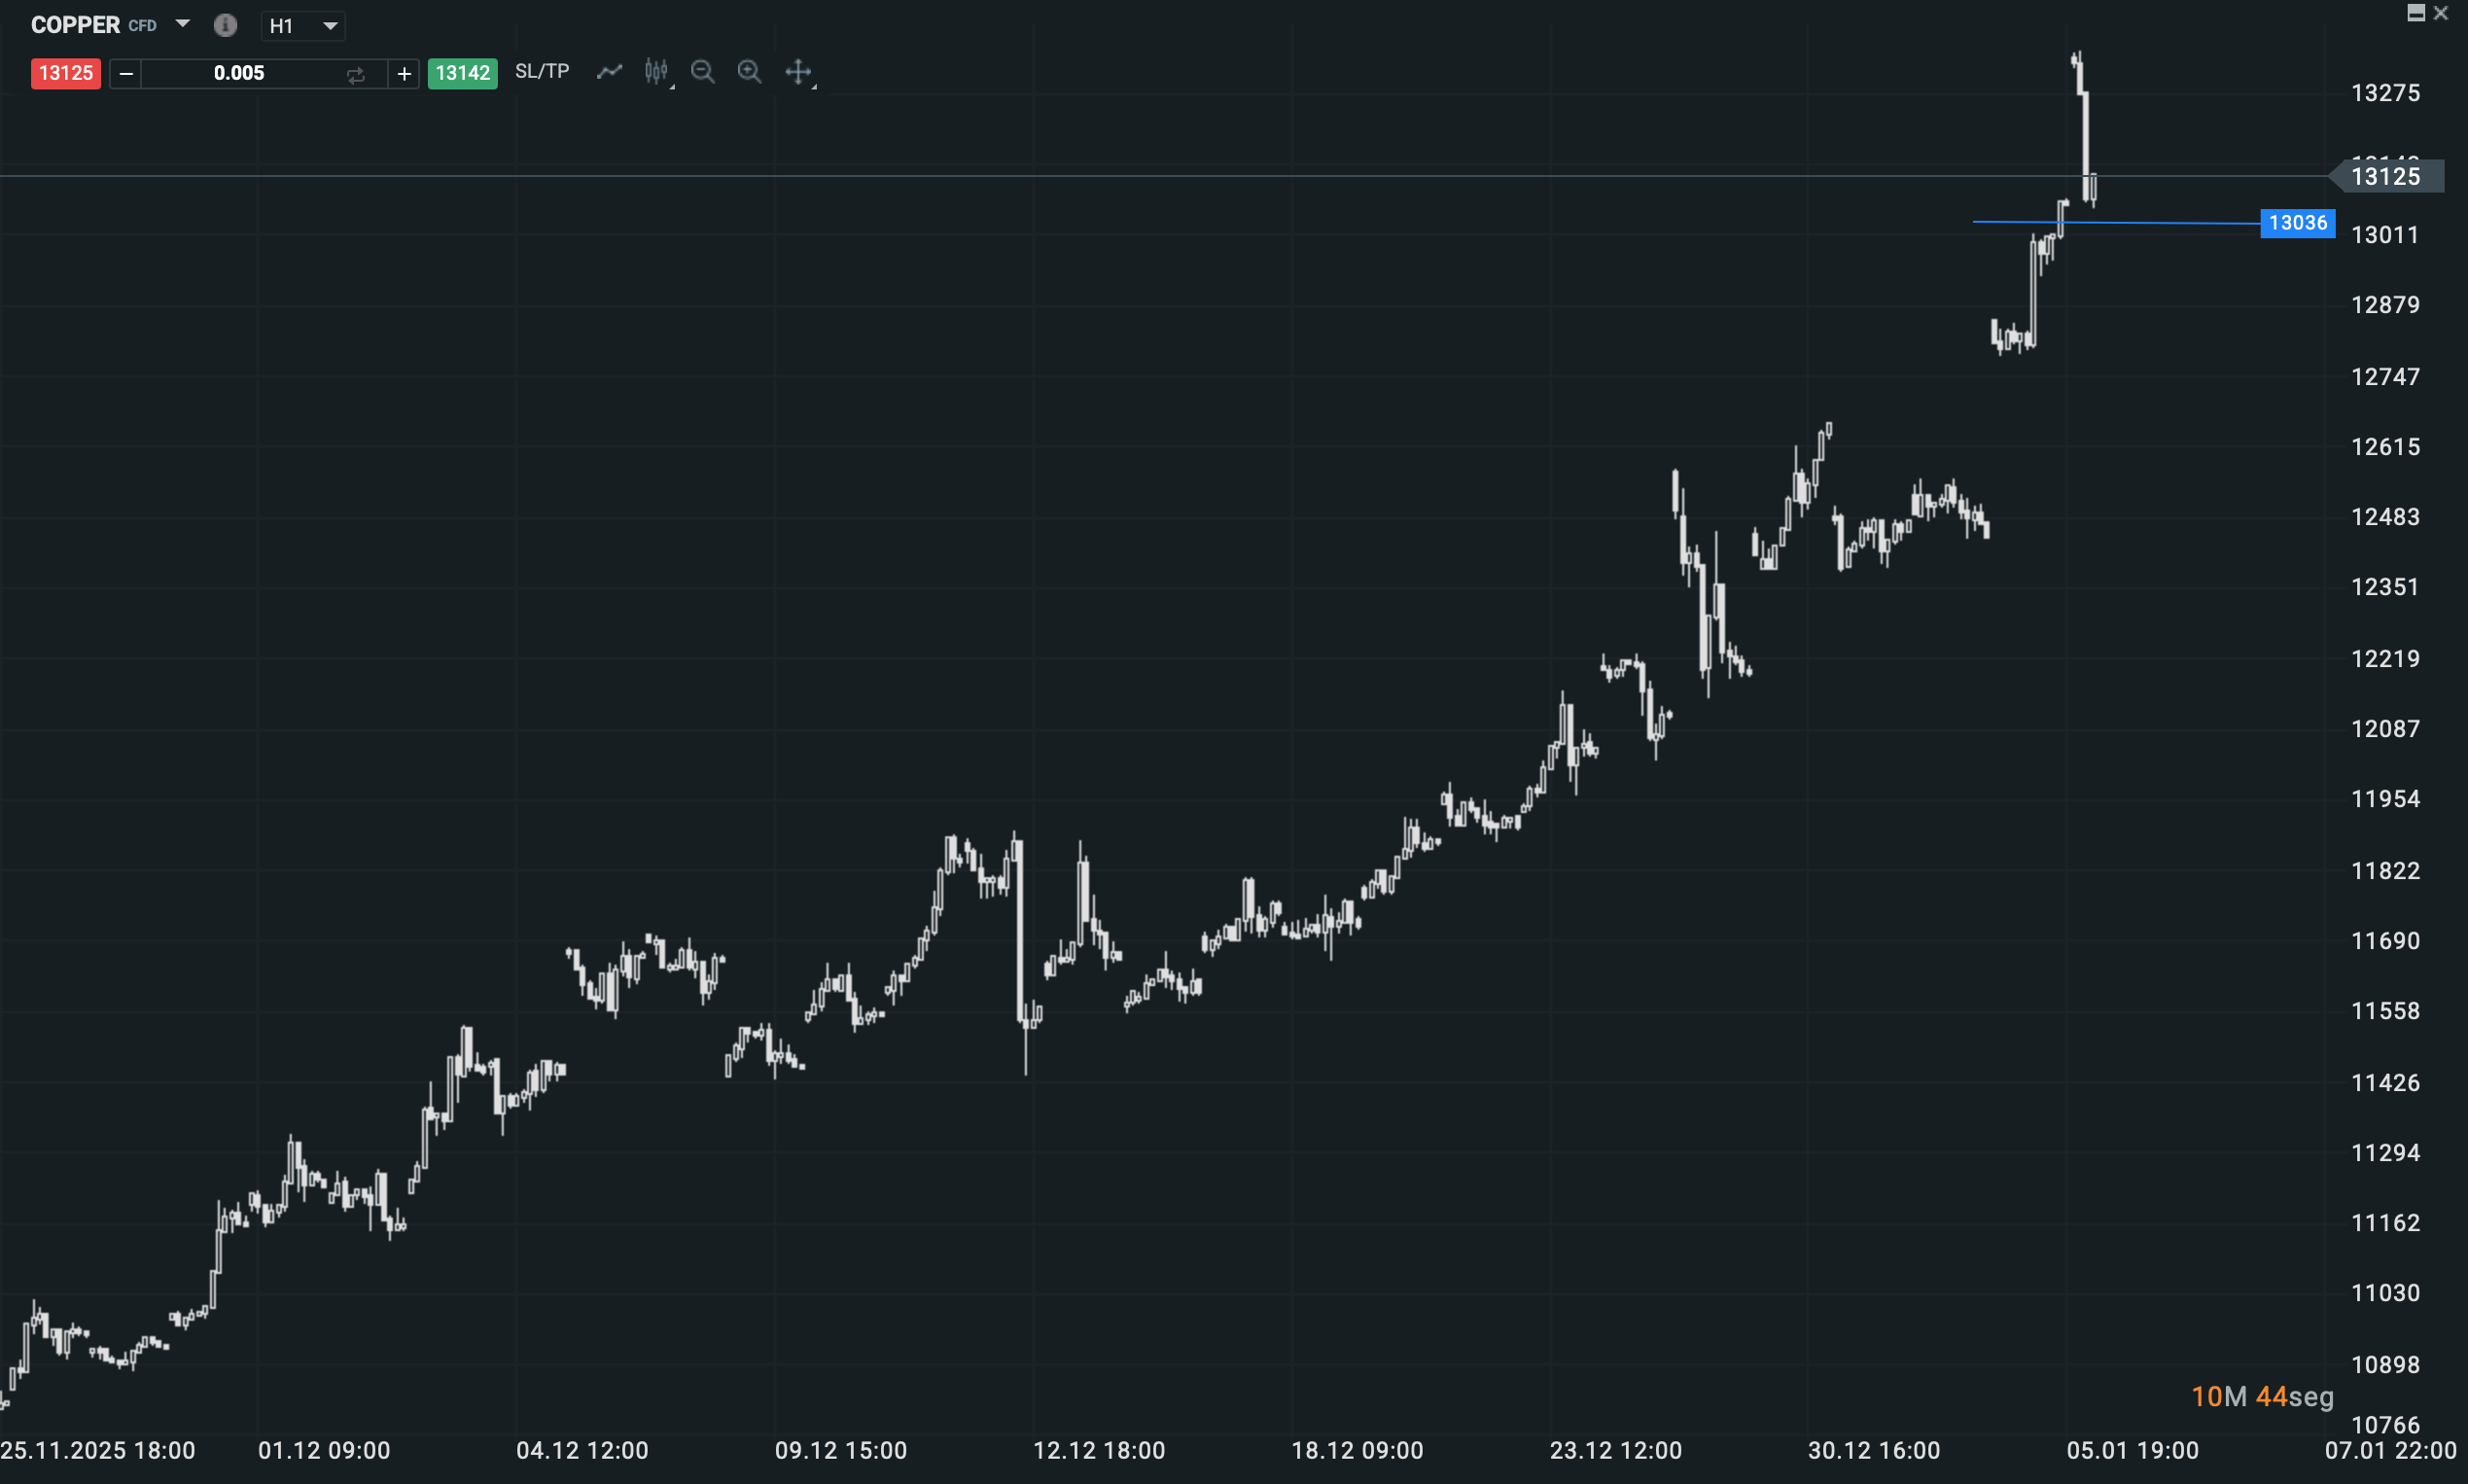Viewport: 2468px width, 1484px height.
Task: Click the red sell button 13125
Action: (66, 74)
